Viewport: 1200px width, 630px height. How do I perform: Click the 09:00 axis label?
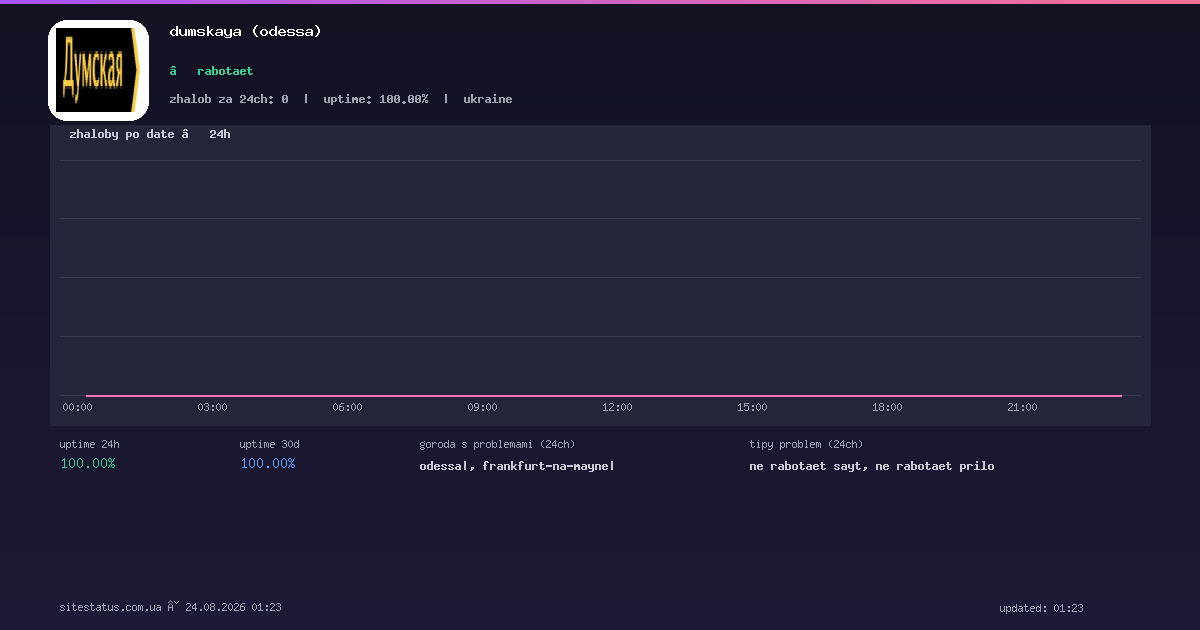coord(482,407)
